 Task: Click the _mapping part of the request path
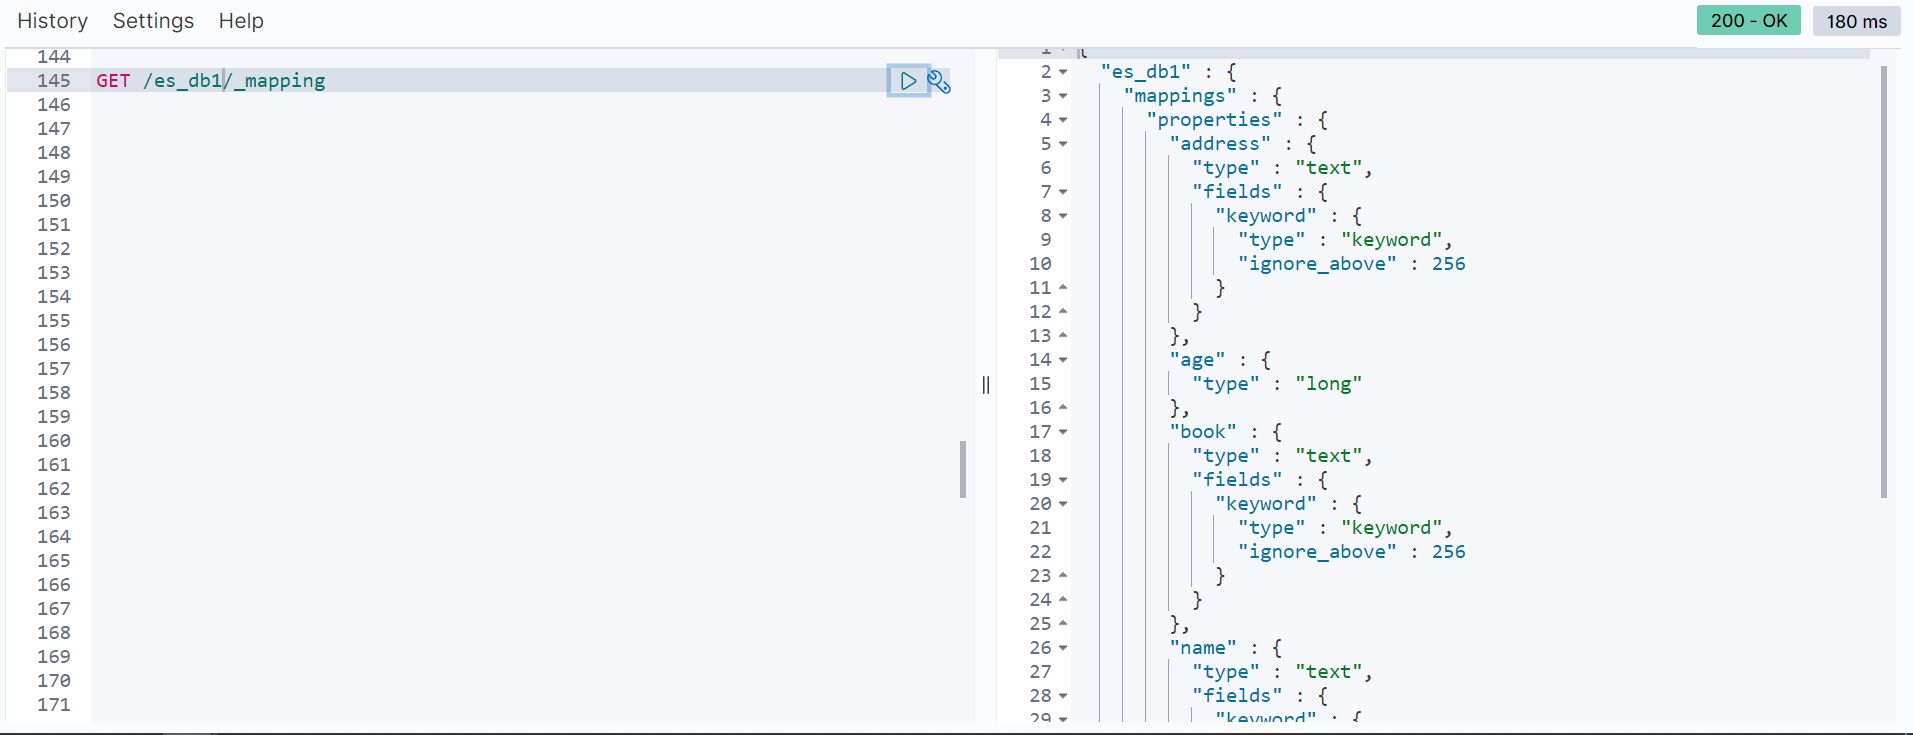[280, 81]
